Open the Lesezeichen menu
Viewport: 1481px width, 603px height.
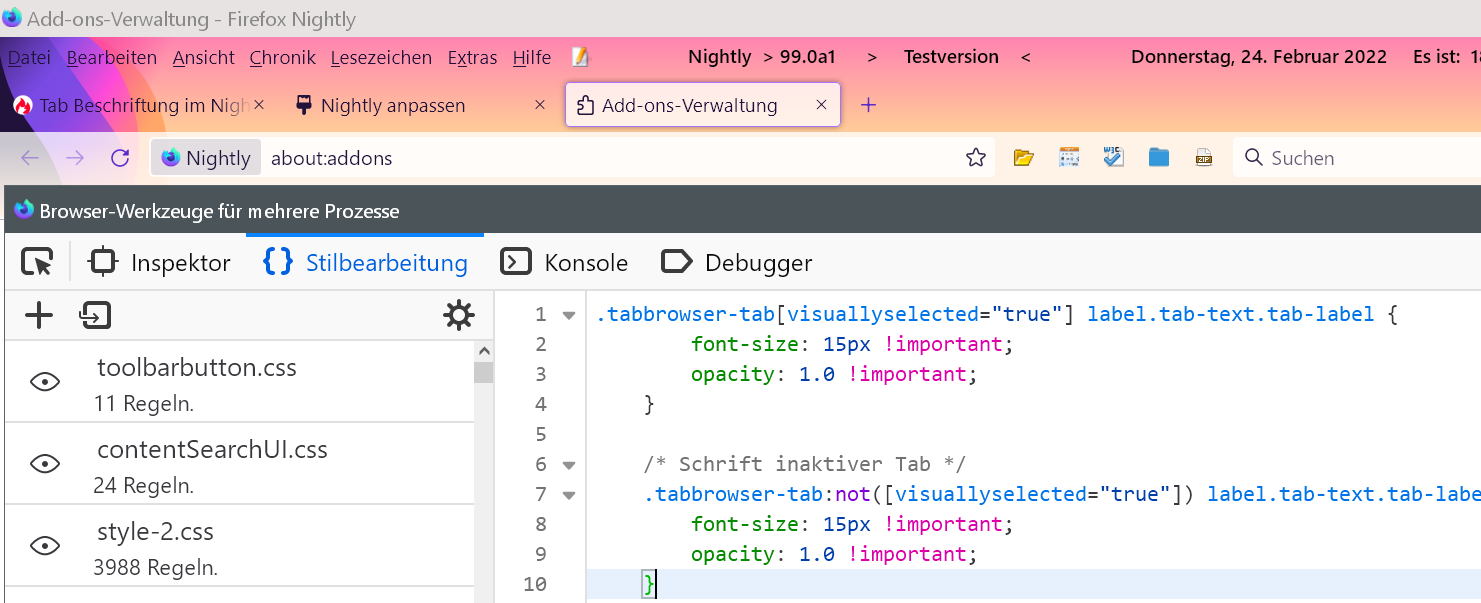click(x=381, y=58)
